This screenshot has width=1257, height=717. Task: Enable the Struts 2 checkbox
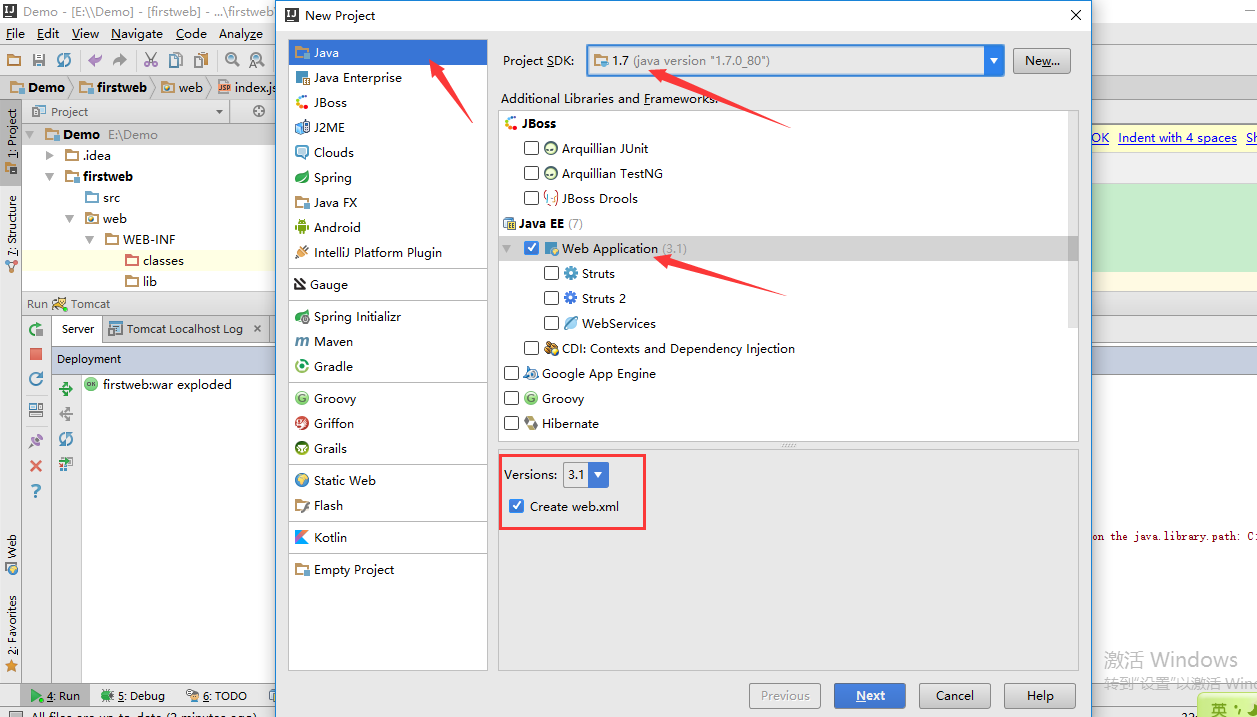point(551,298)
